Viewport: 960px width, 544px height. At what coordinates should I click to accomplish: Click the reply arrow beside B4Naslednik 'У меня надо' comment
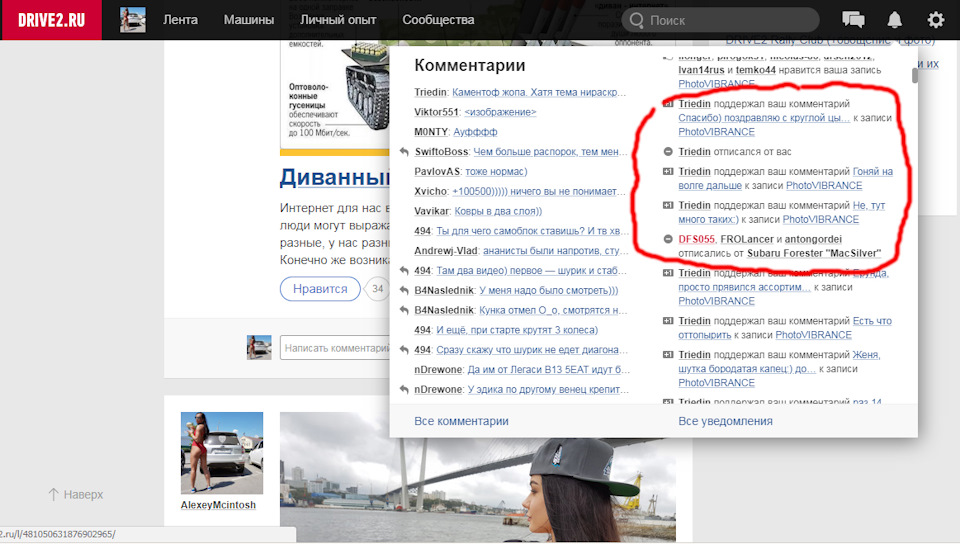click(403, 290)
